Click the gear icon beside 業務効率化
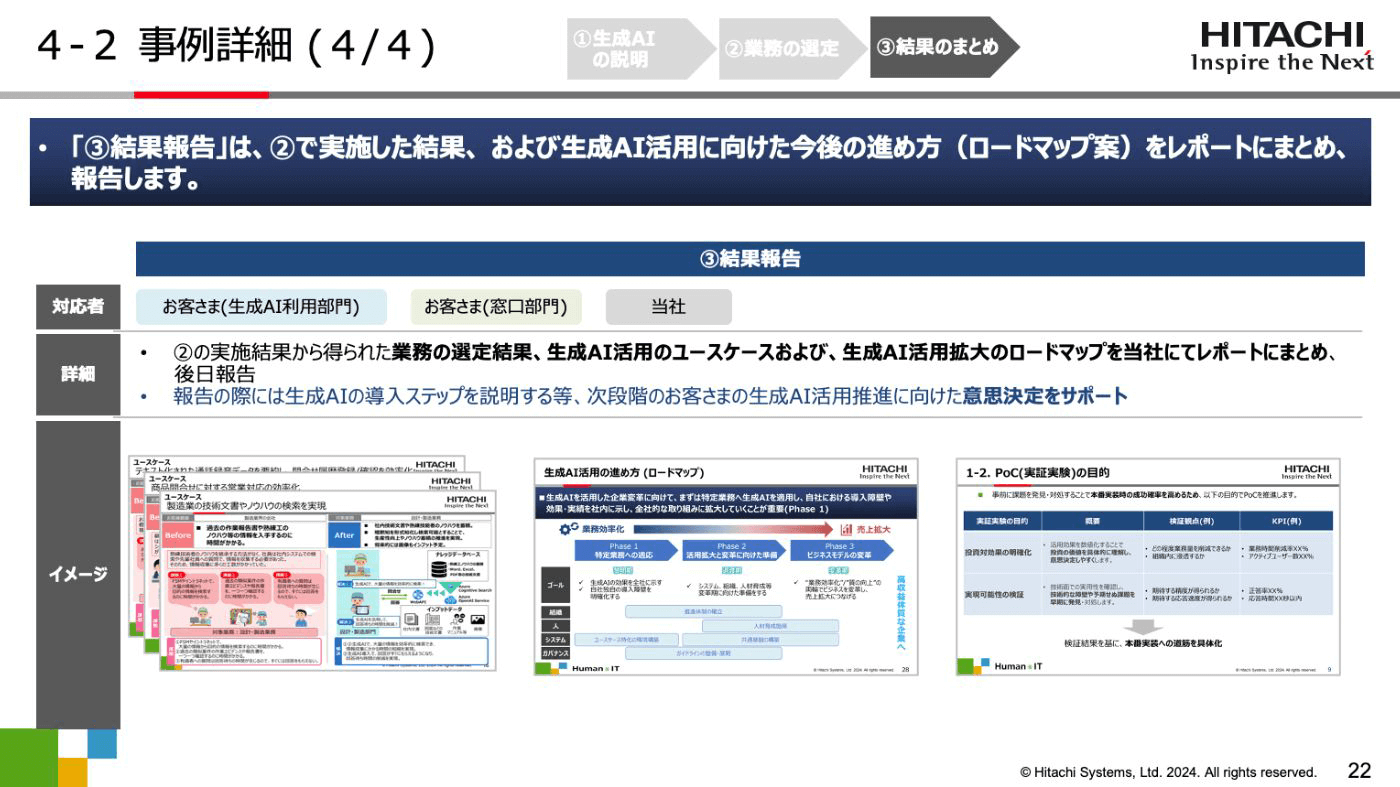 point(565,530)
